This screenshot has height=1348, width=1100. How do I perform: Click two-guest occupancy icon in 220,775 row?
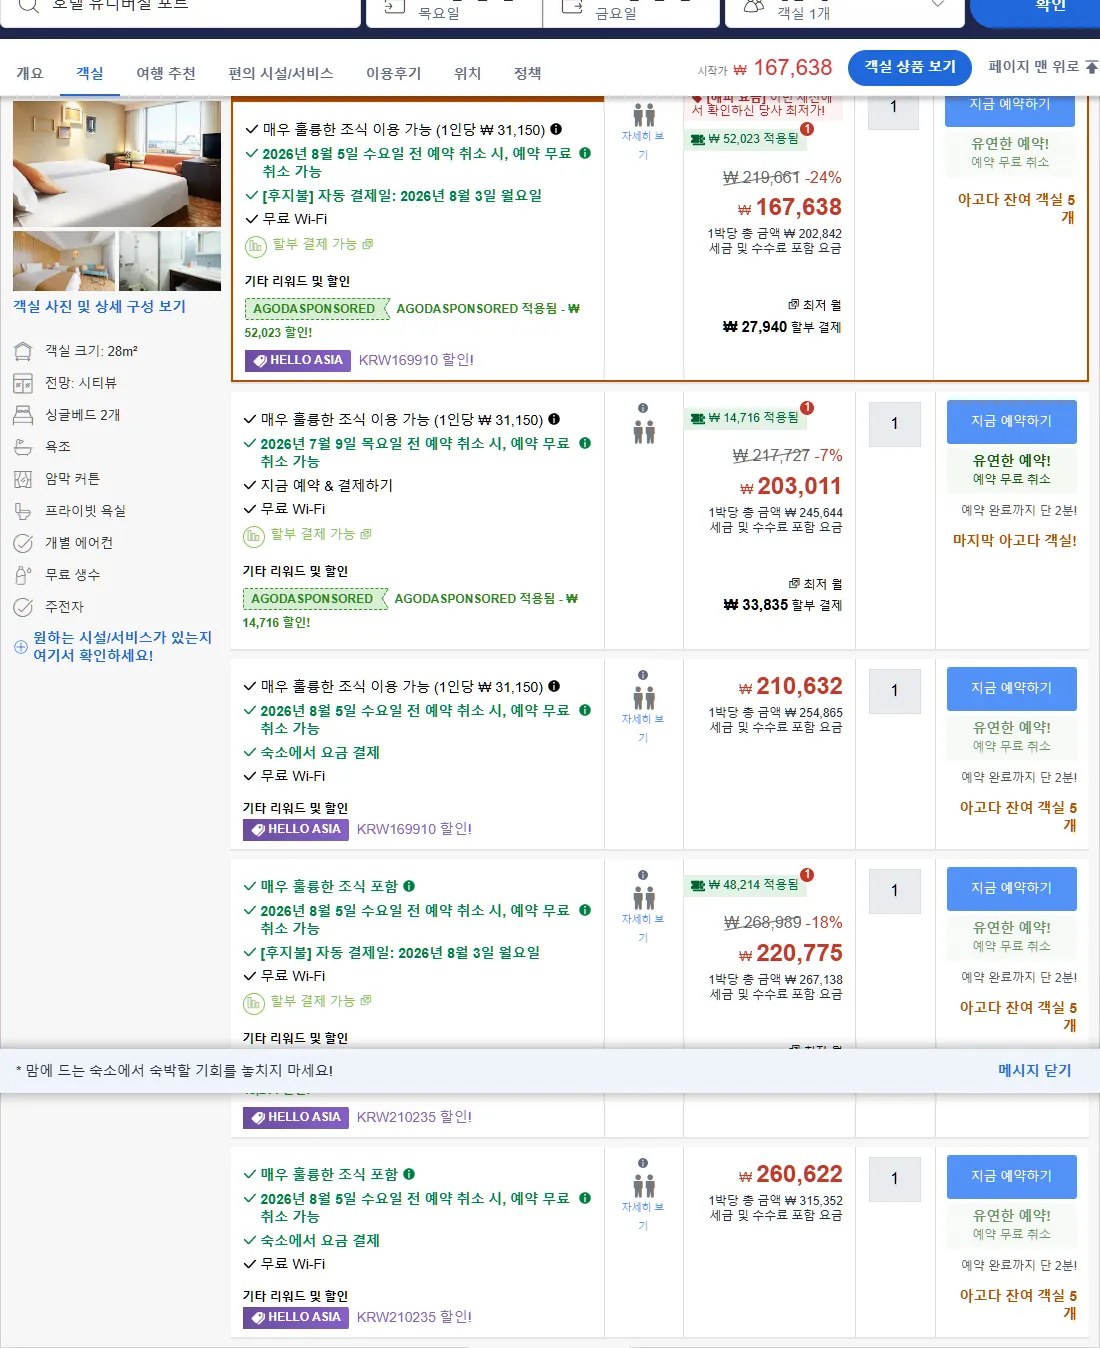coord(644,898)
